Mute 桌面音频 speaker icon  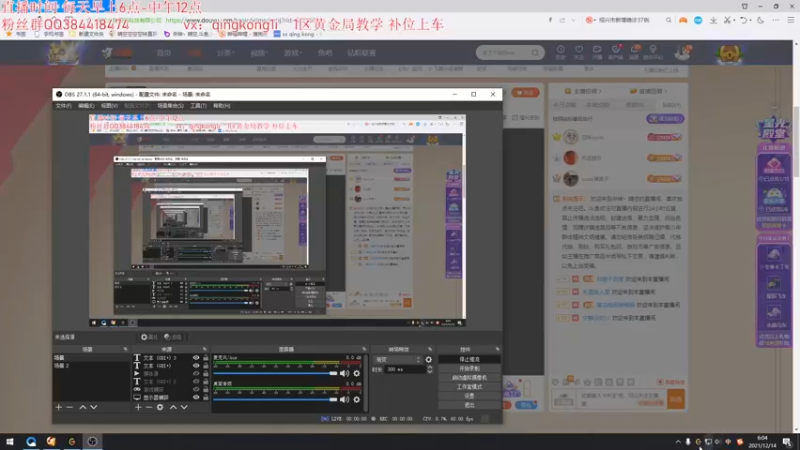(344, 399)
